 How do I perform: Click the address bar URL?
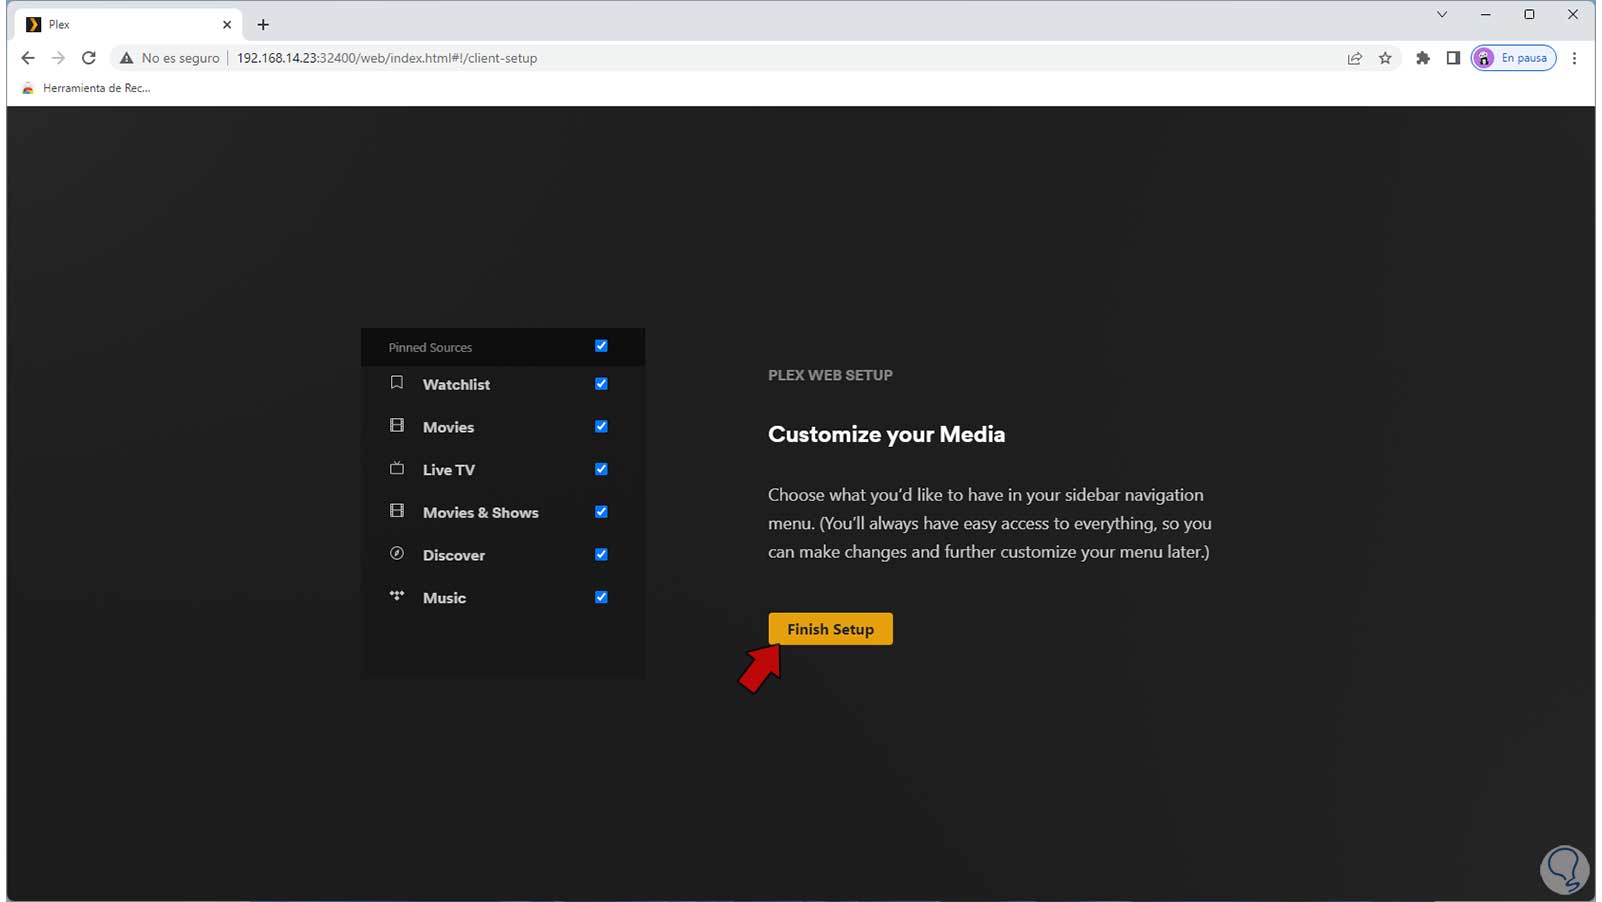click(387, 58)
